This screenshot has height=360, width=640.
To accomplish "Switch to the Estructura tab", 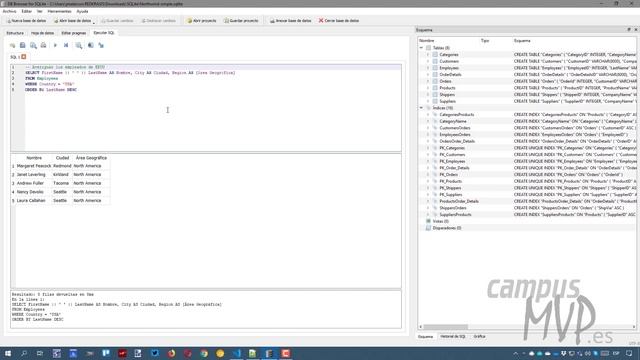I will tap(15, 33).
